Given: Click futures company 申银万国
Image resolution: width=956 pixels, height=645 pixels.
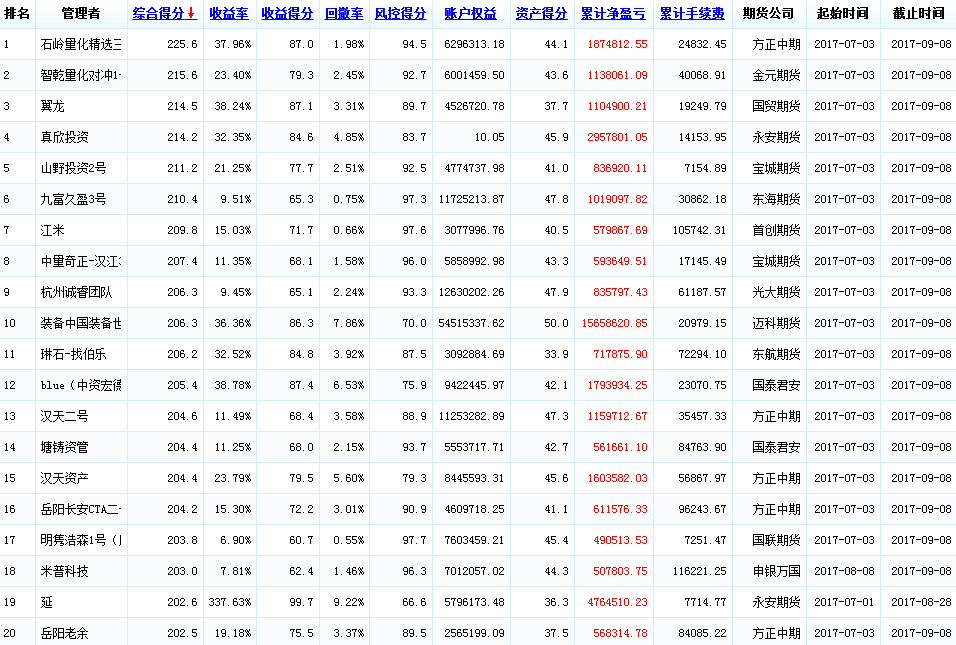Looking at the screenshot, I should click(776, 571).
